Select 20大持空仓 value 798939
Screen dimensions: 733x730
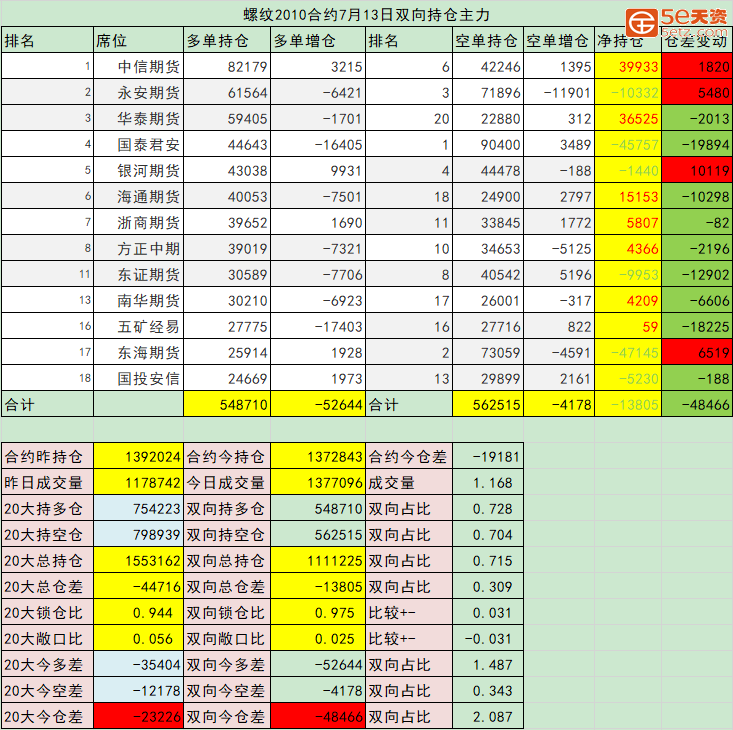coord(138,534)
